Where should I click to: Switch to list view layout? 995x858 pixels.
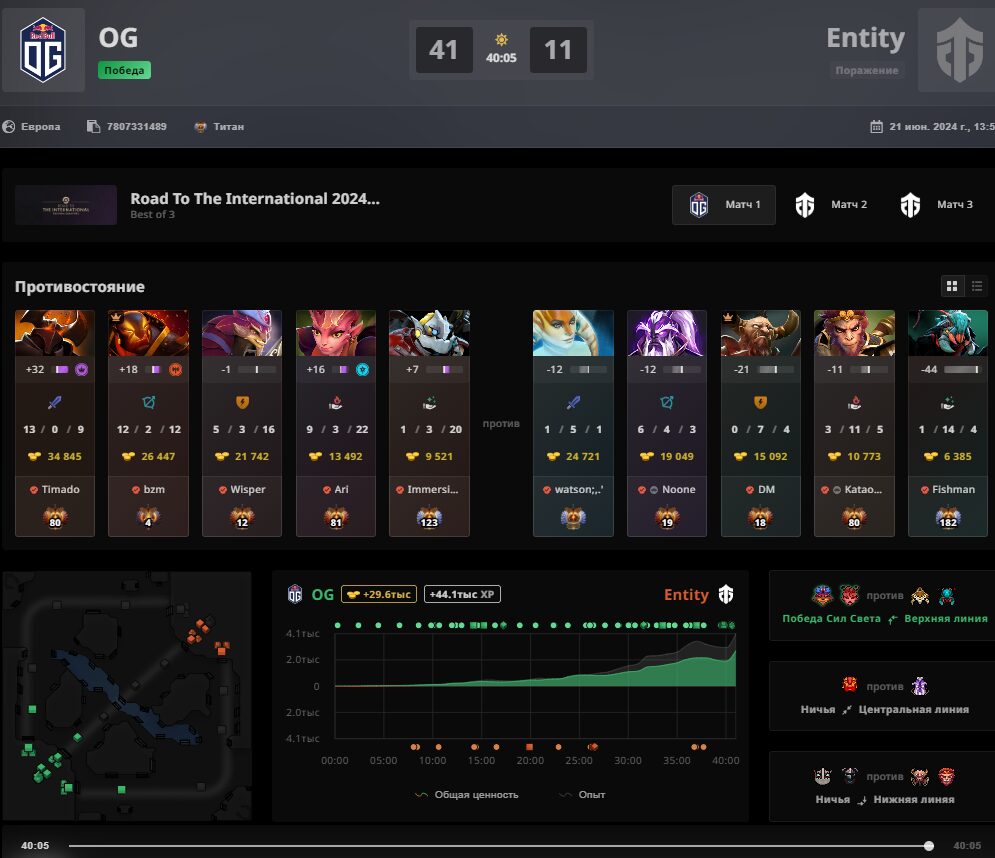tap(977, 286)
